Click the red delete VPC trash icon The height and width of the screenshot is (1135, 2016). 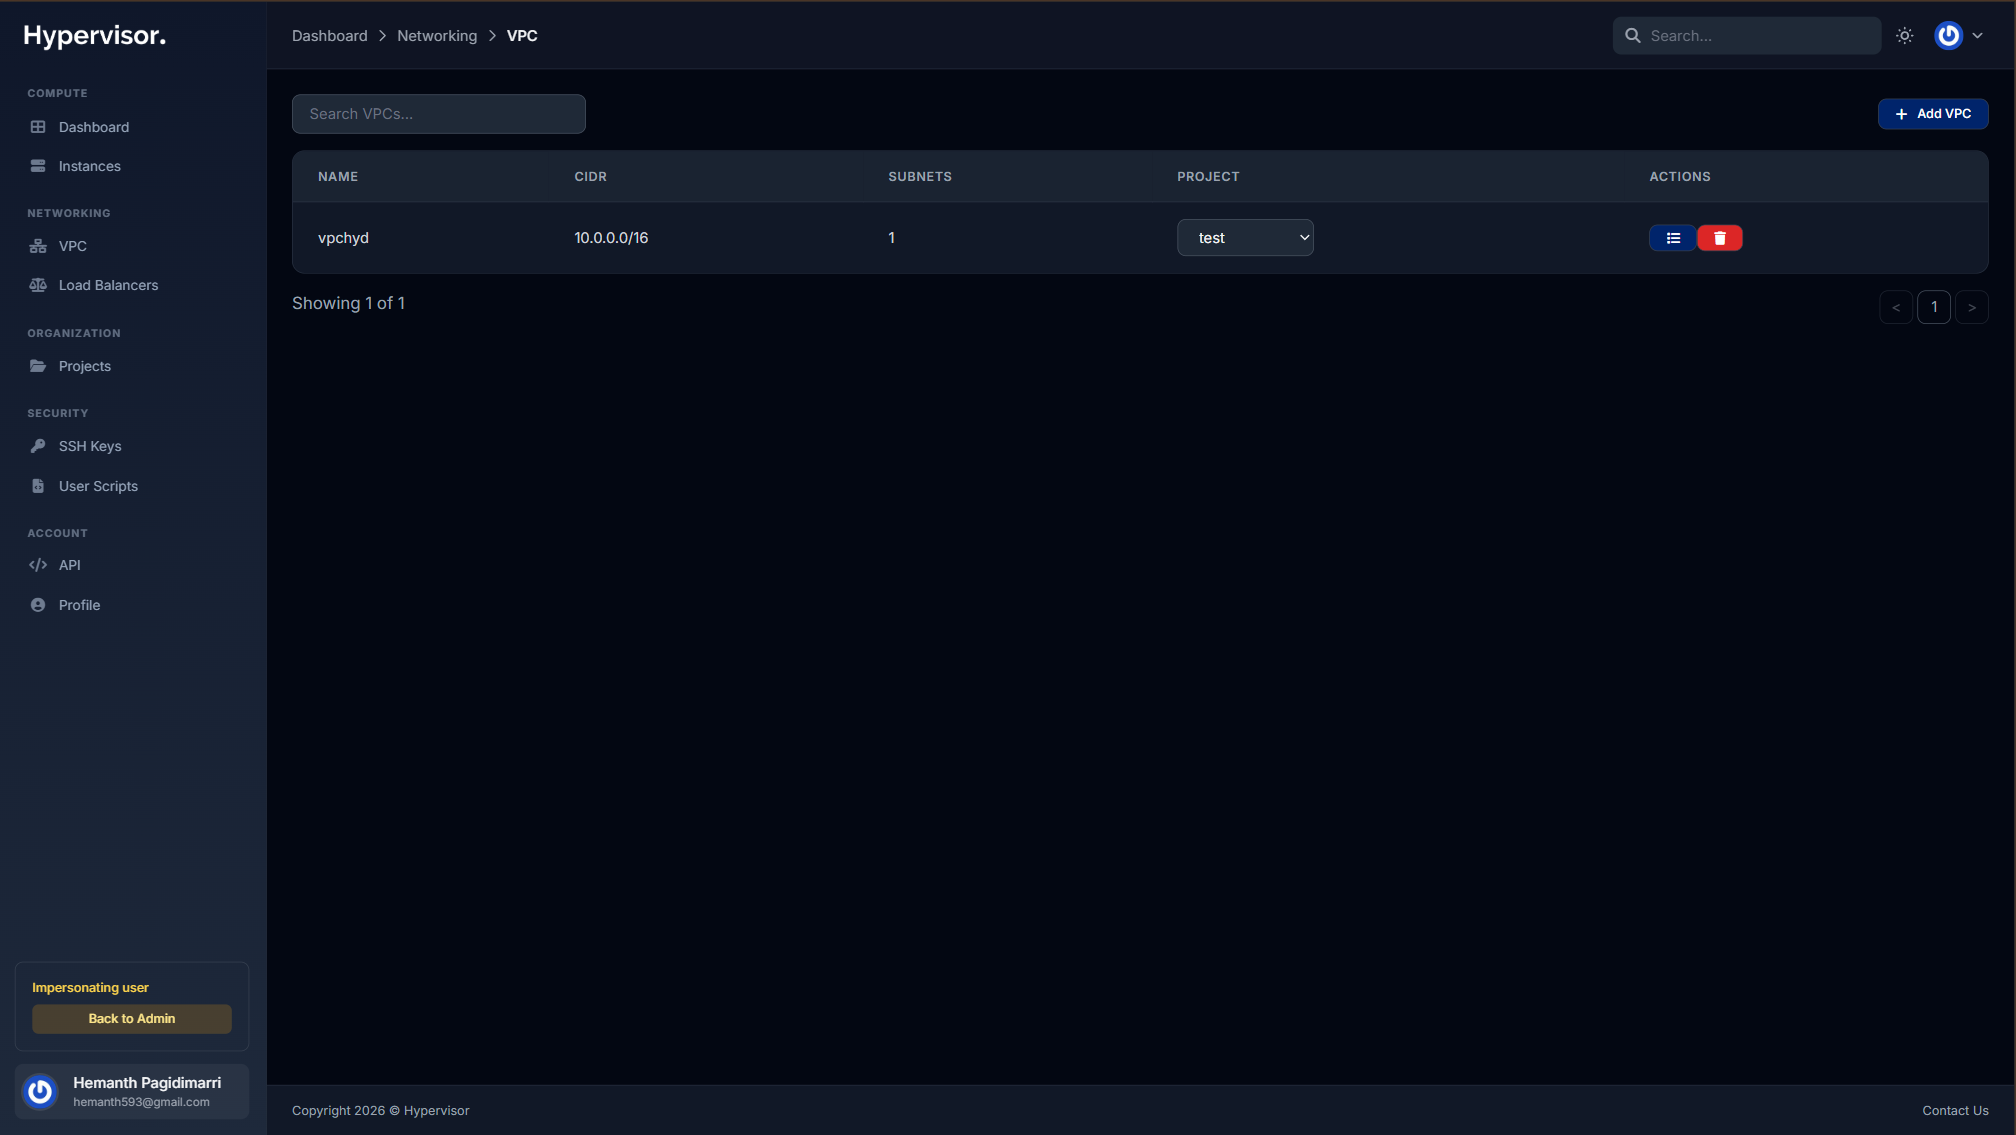point(1719,238)
